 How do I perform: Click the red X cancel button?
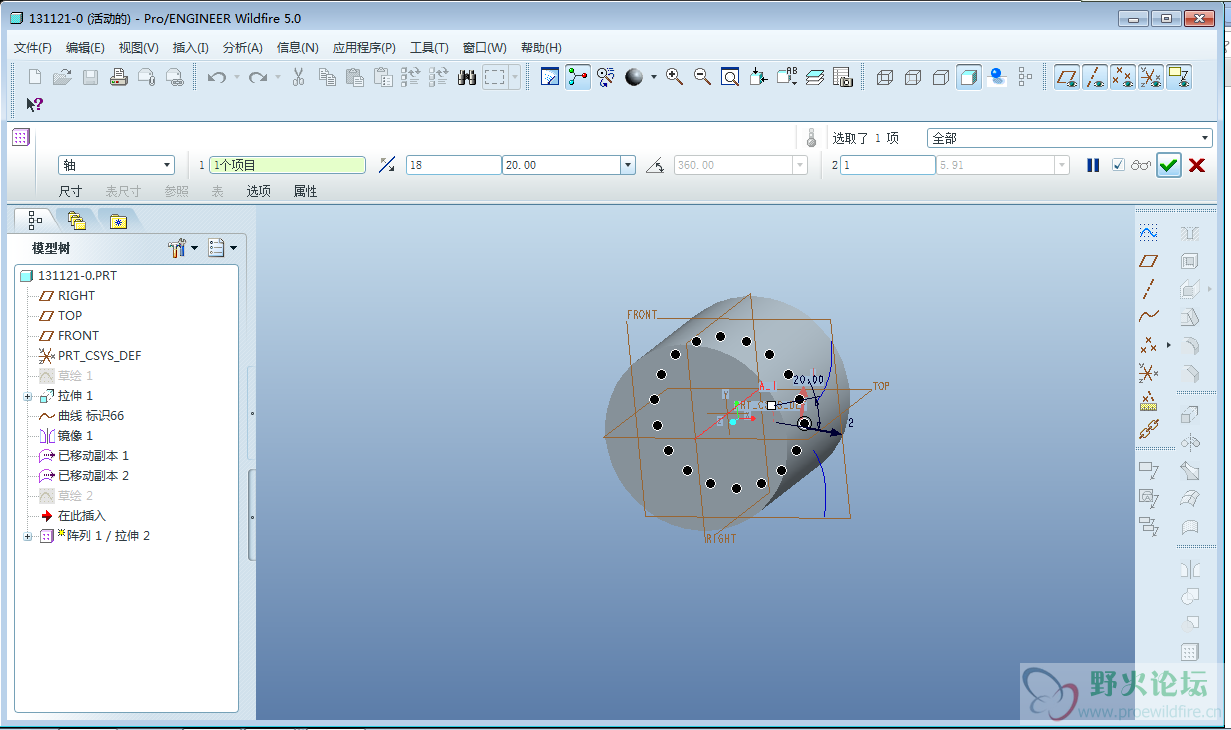pyautogui.click(x=1197, y=165)
